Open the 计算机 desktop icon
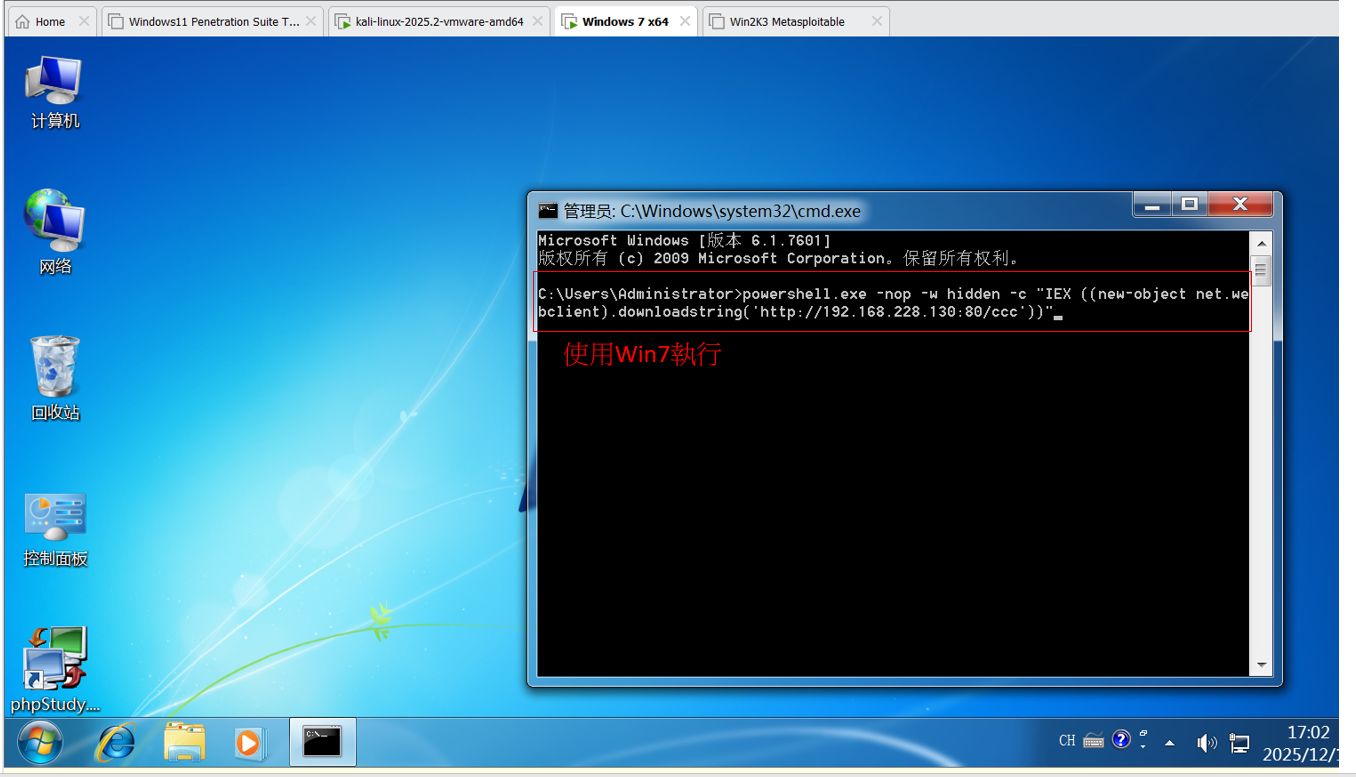This screenshot has width=1356, height=777. 54,92
